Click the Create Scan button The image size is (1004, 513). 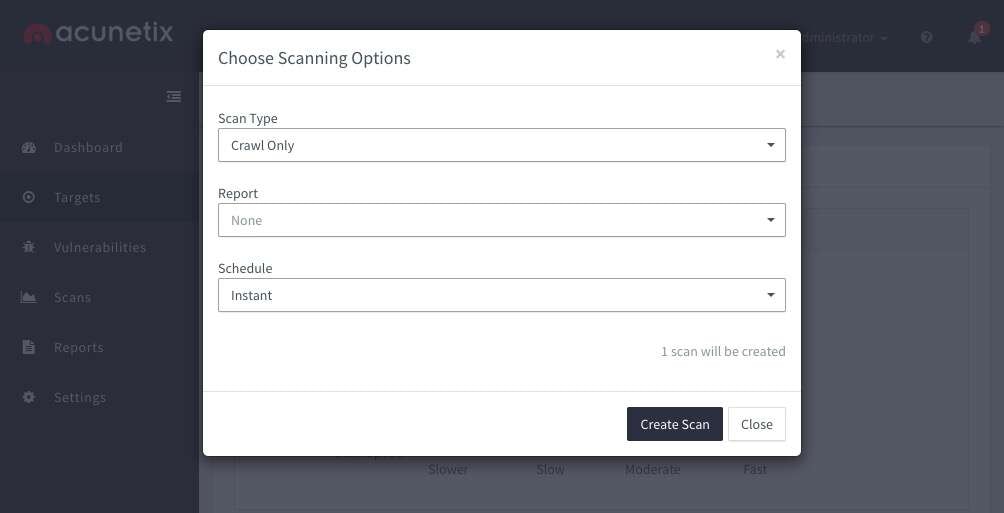[675, 424]
